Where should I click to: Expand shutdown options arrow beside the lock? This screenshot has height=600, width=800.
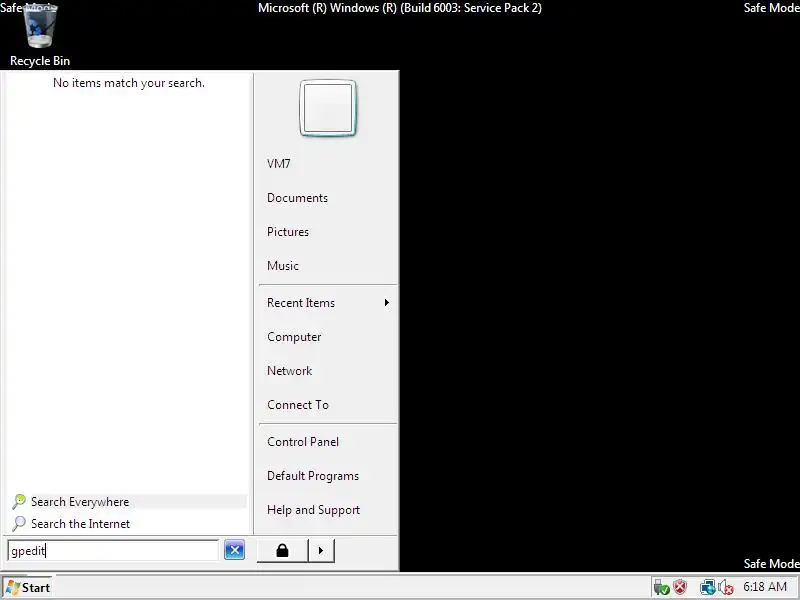321,551
